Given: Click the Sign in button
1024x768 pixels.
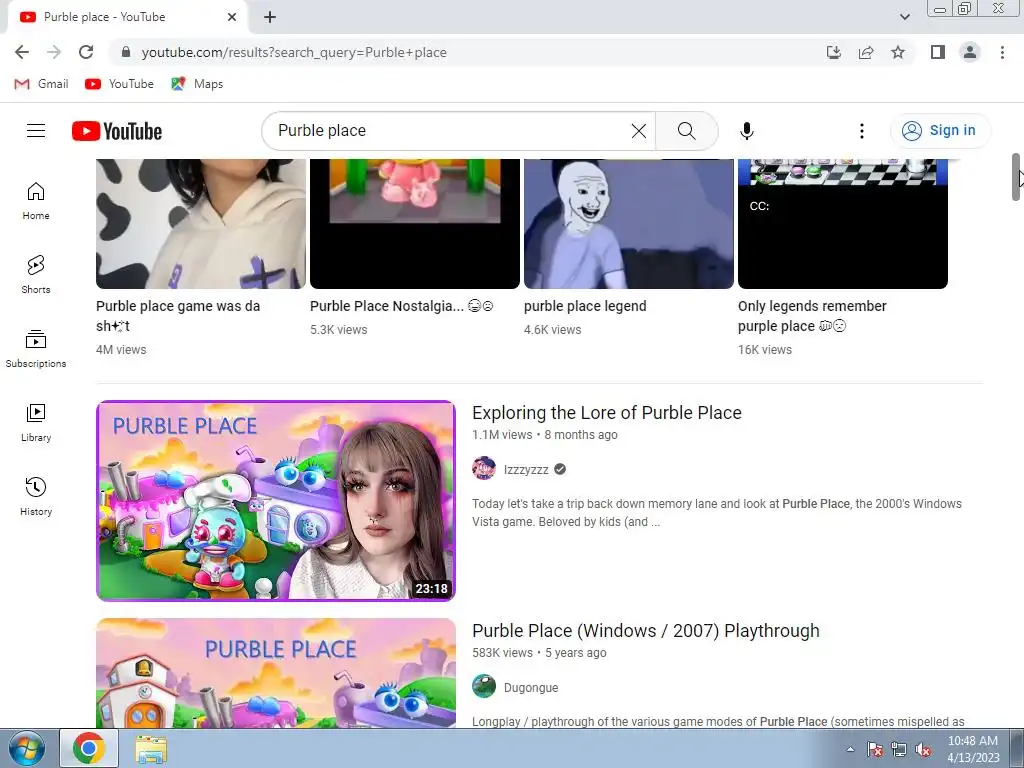Looking at the screenshot, I should (x=940, y=131).
